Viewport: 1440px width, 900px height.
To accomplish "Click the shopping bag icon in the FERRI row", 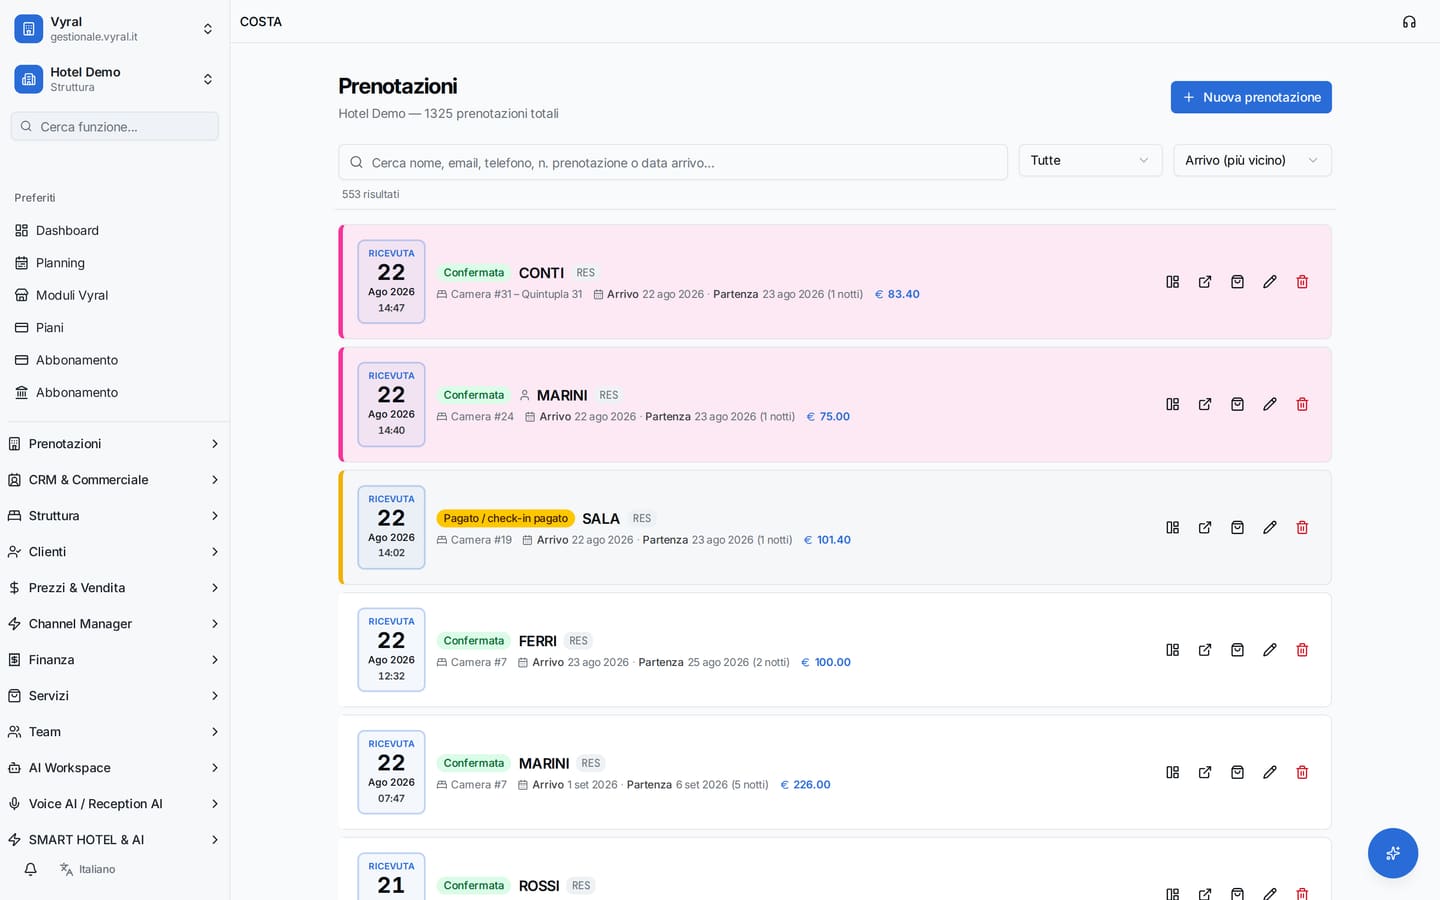I will 1237,650.
